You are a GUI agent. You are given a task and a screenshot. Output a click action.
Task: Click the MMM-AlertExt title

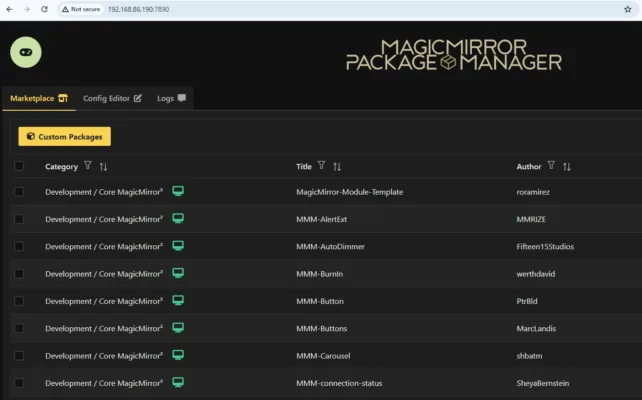pyautogui.click(x=321, y=219)
